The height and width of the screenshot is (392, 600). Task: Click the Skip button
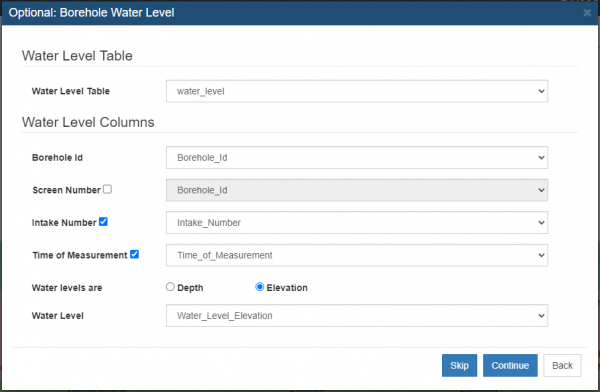(459, 365)
